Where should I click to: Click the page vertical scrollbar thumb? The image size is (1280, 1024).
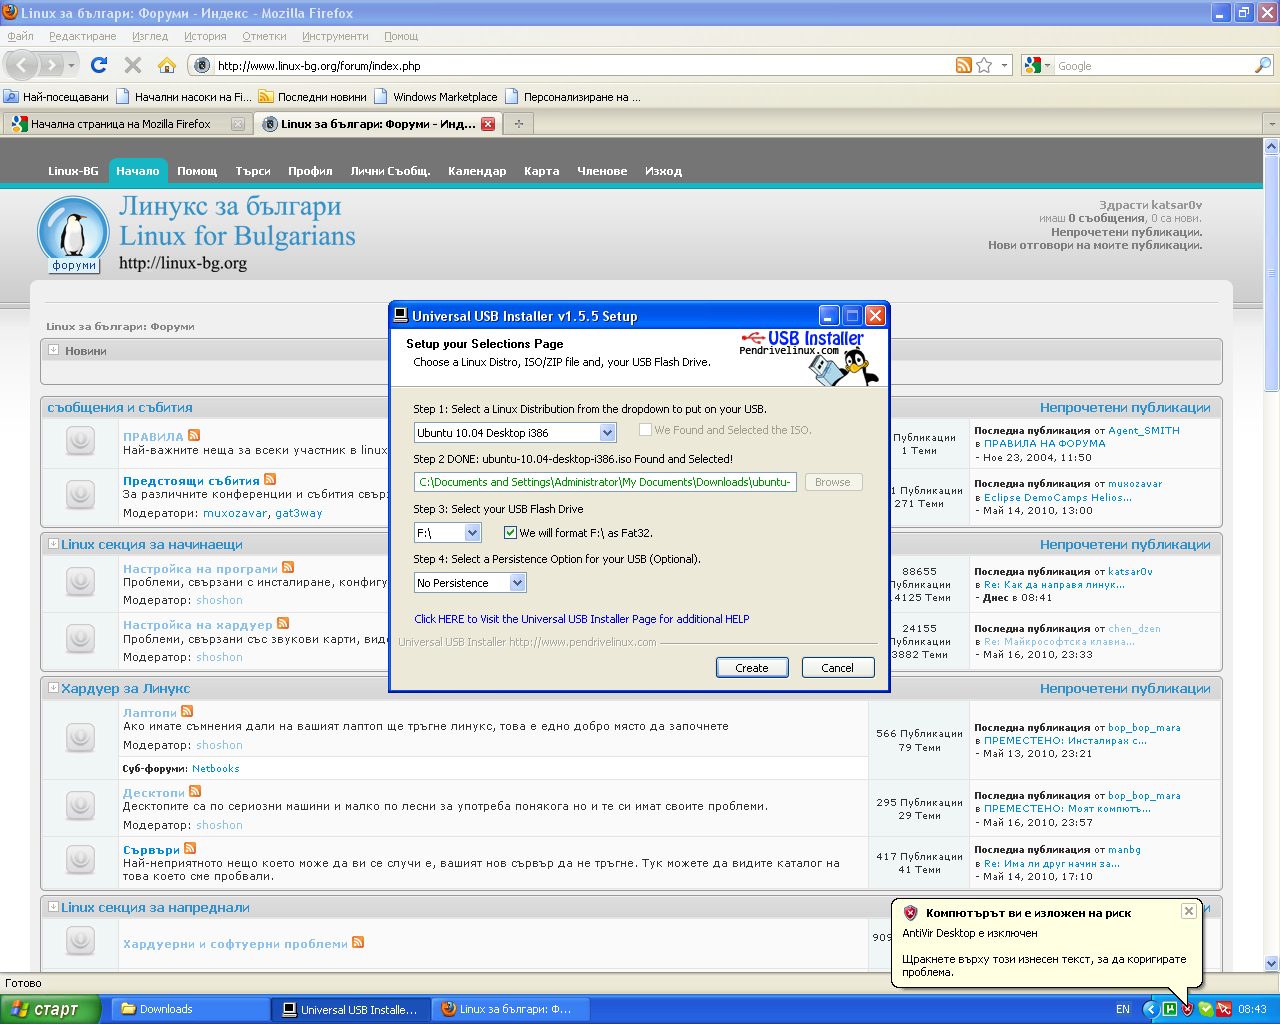point(1271,275)
